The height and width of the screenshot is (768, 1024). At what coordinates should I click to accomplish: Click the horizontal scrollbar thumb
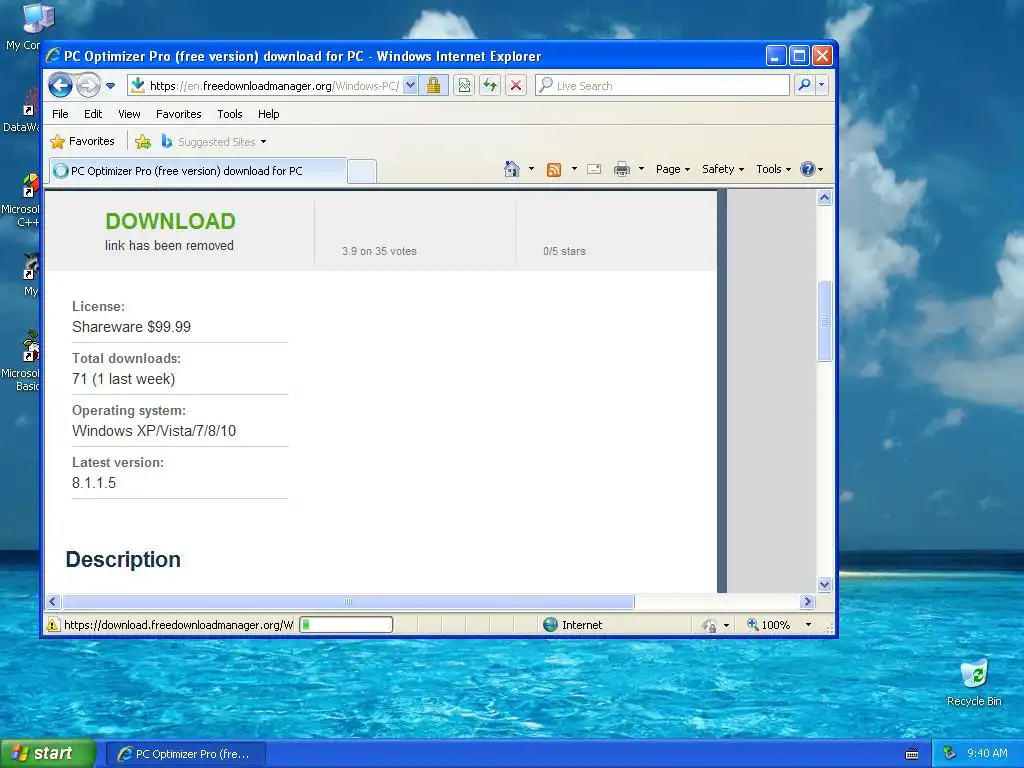tap(348, 601)
